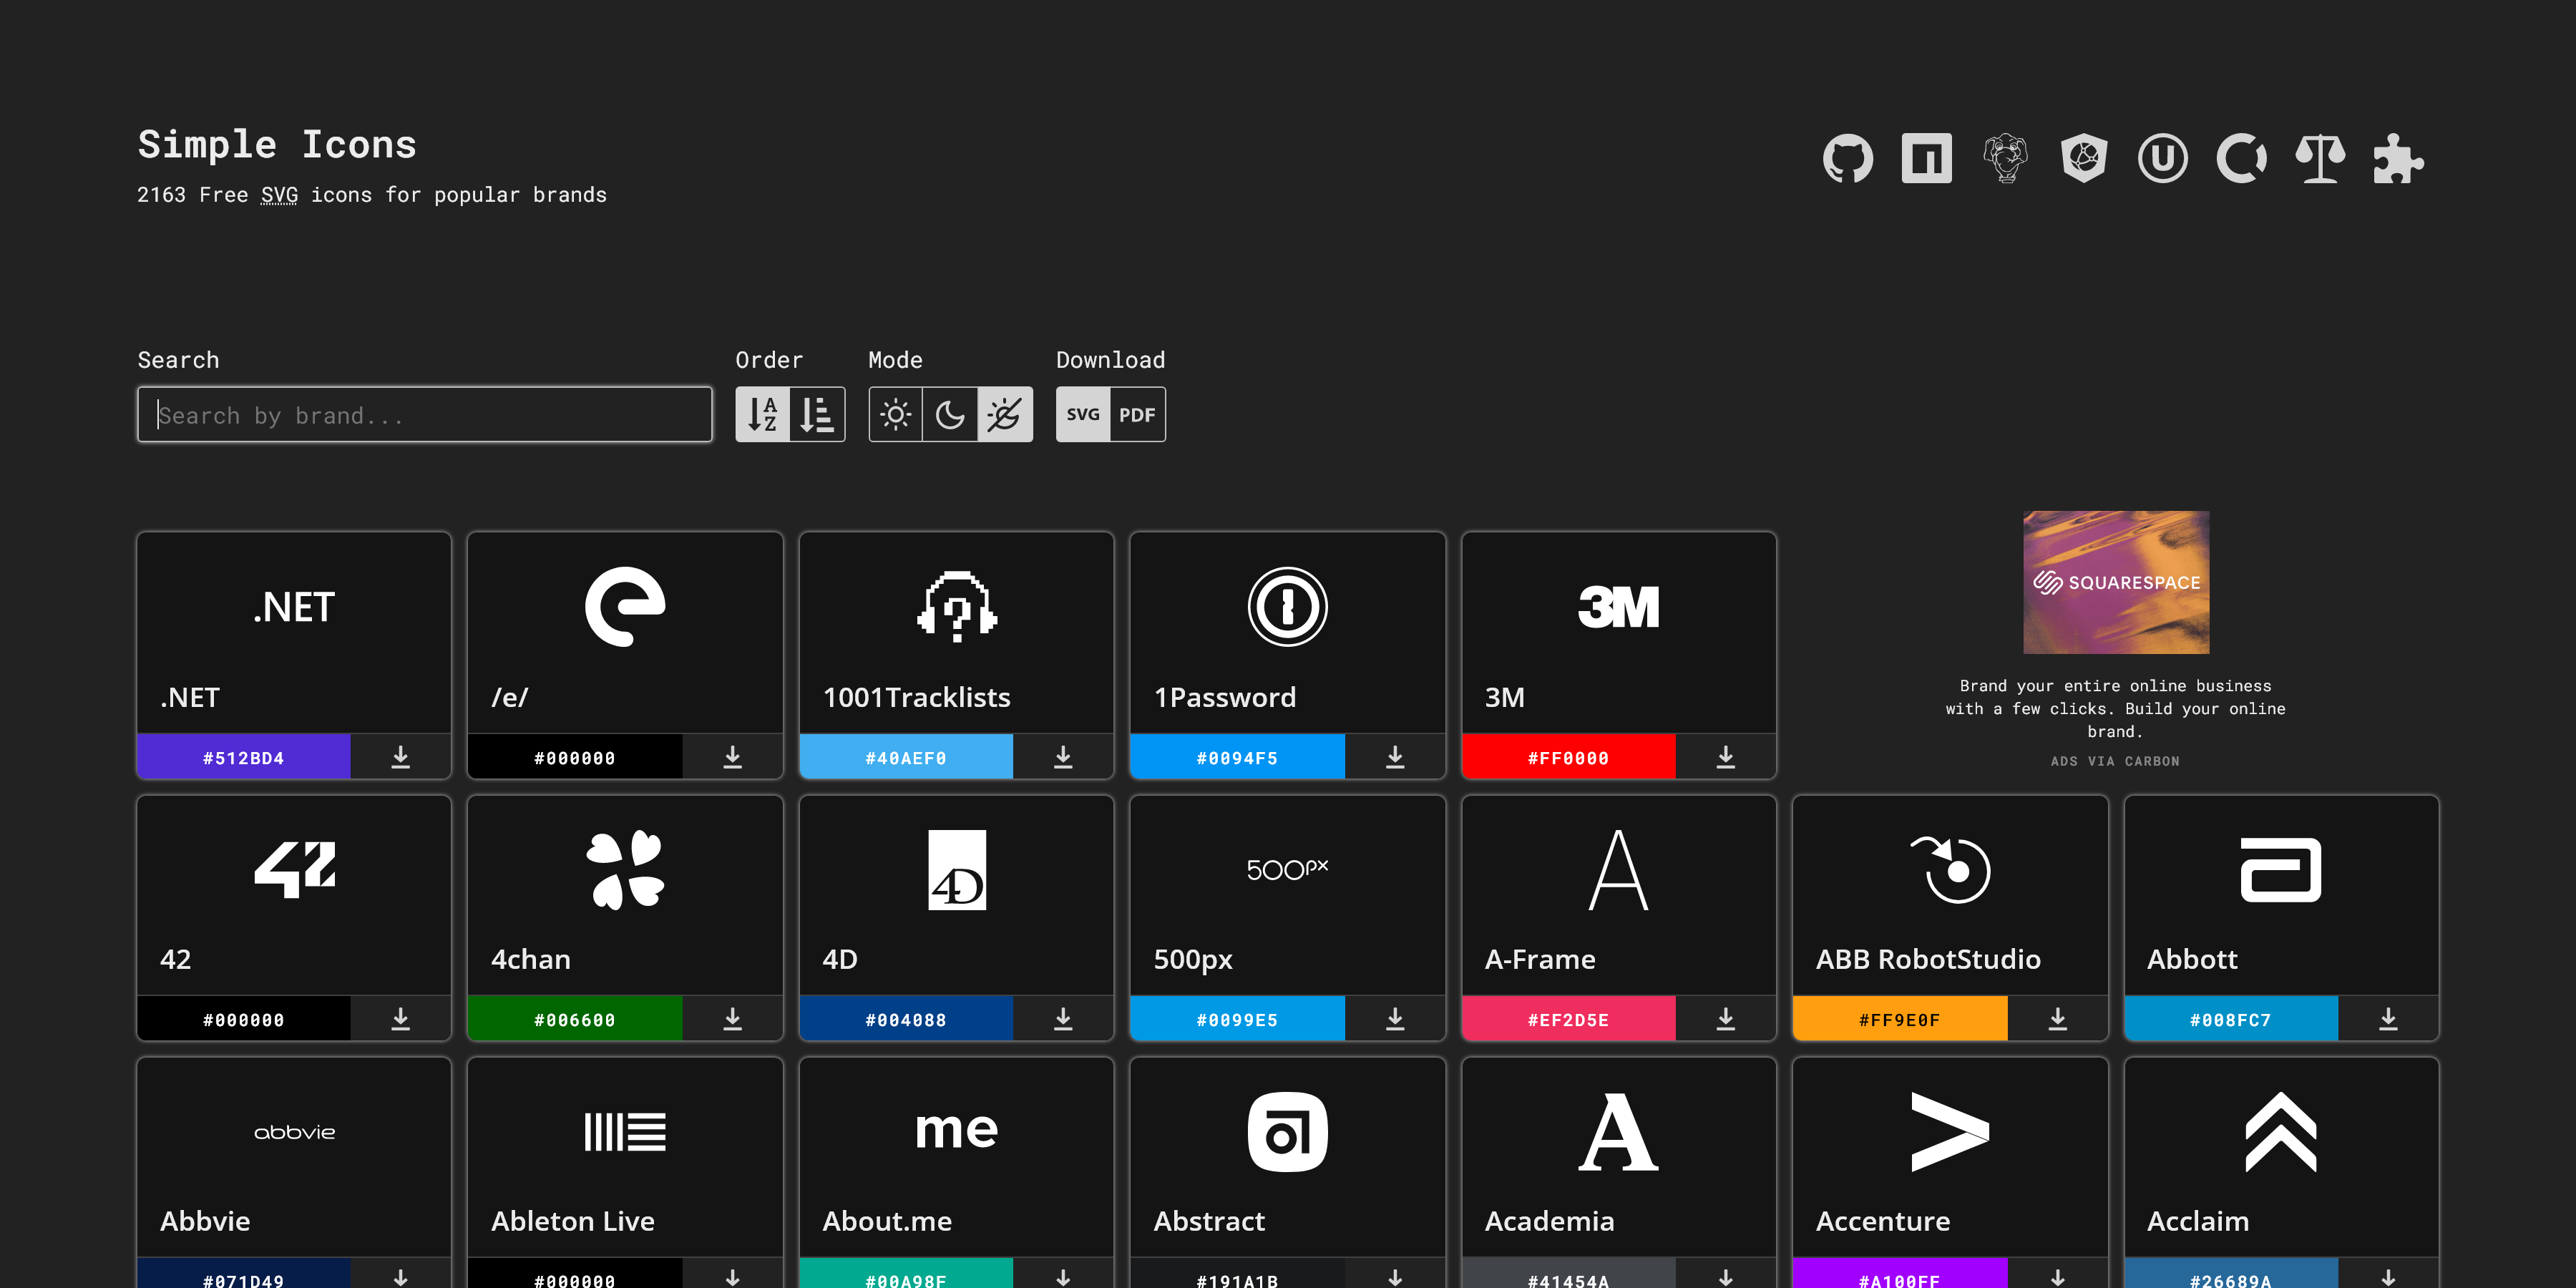Set download format to PDF
The width and height of the screenshot is (2576, 1288).
pyautogui.click(x=1138, y=414)
